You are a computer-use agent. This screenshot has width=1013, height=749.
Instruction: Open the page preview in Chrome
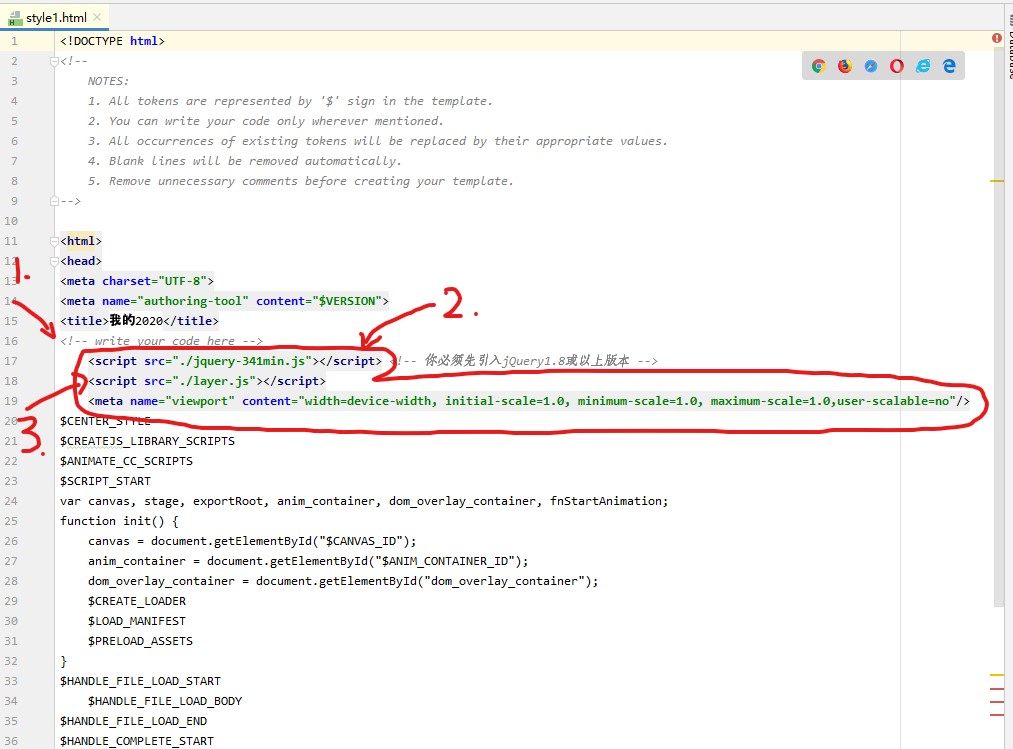point(819,66)
